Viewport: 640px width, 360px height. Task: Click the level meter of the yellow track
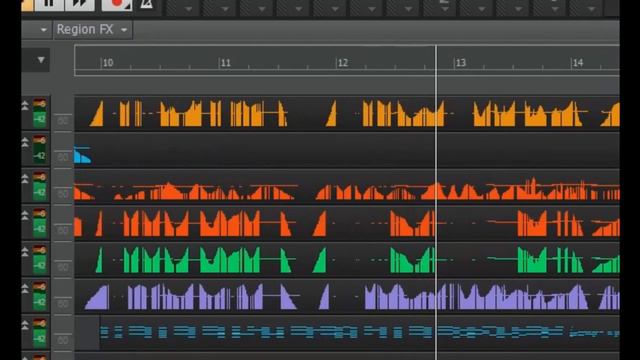(x=40, y=113)
